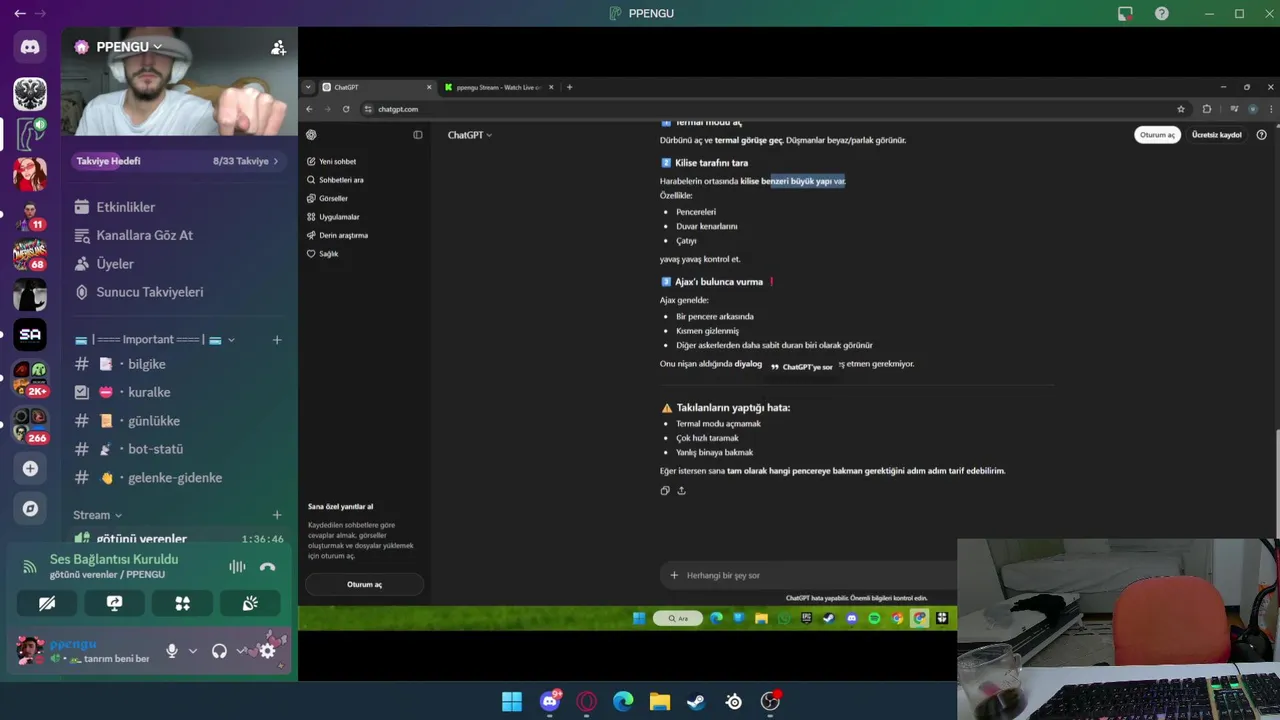Image resolution: width=1280 pixels, height=720 pixels.
Task: Add a server with plus icon
Action: [30, 468]
